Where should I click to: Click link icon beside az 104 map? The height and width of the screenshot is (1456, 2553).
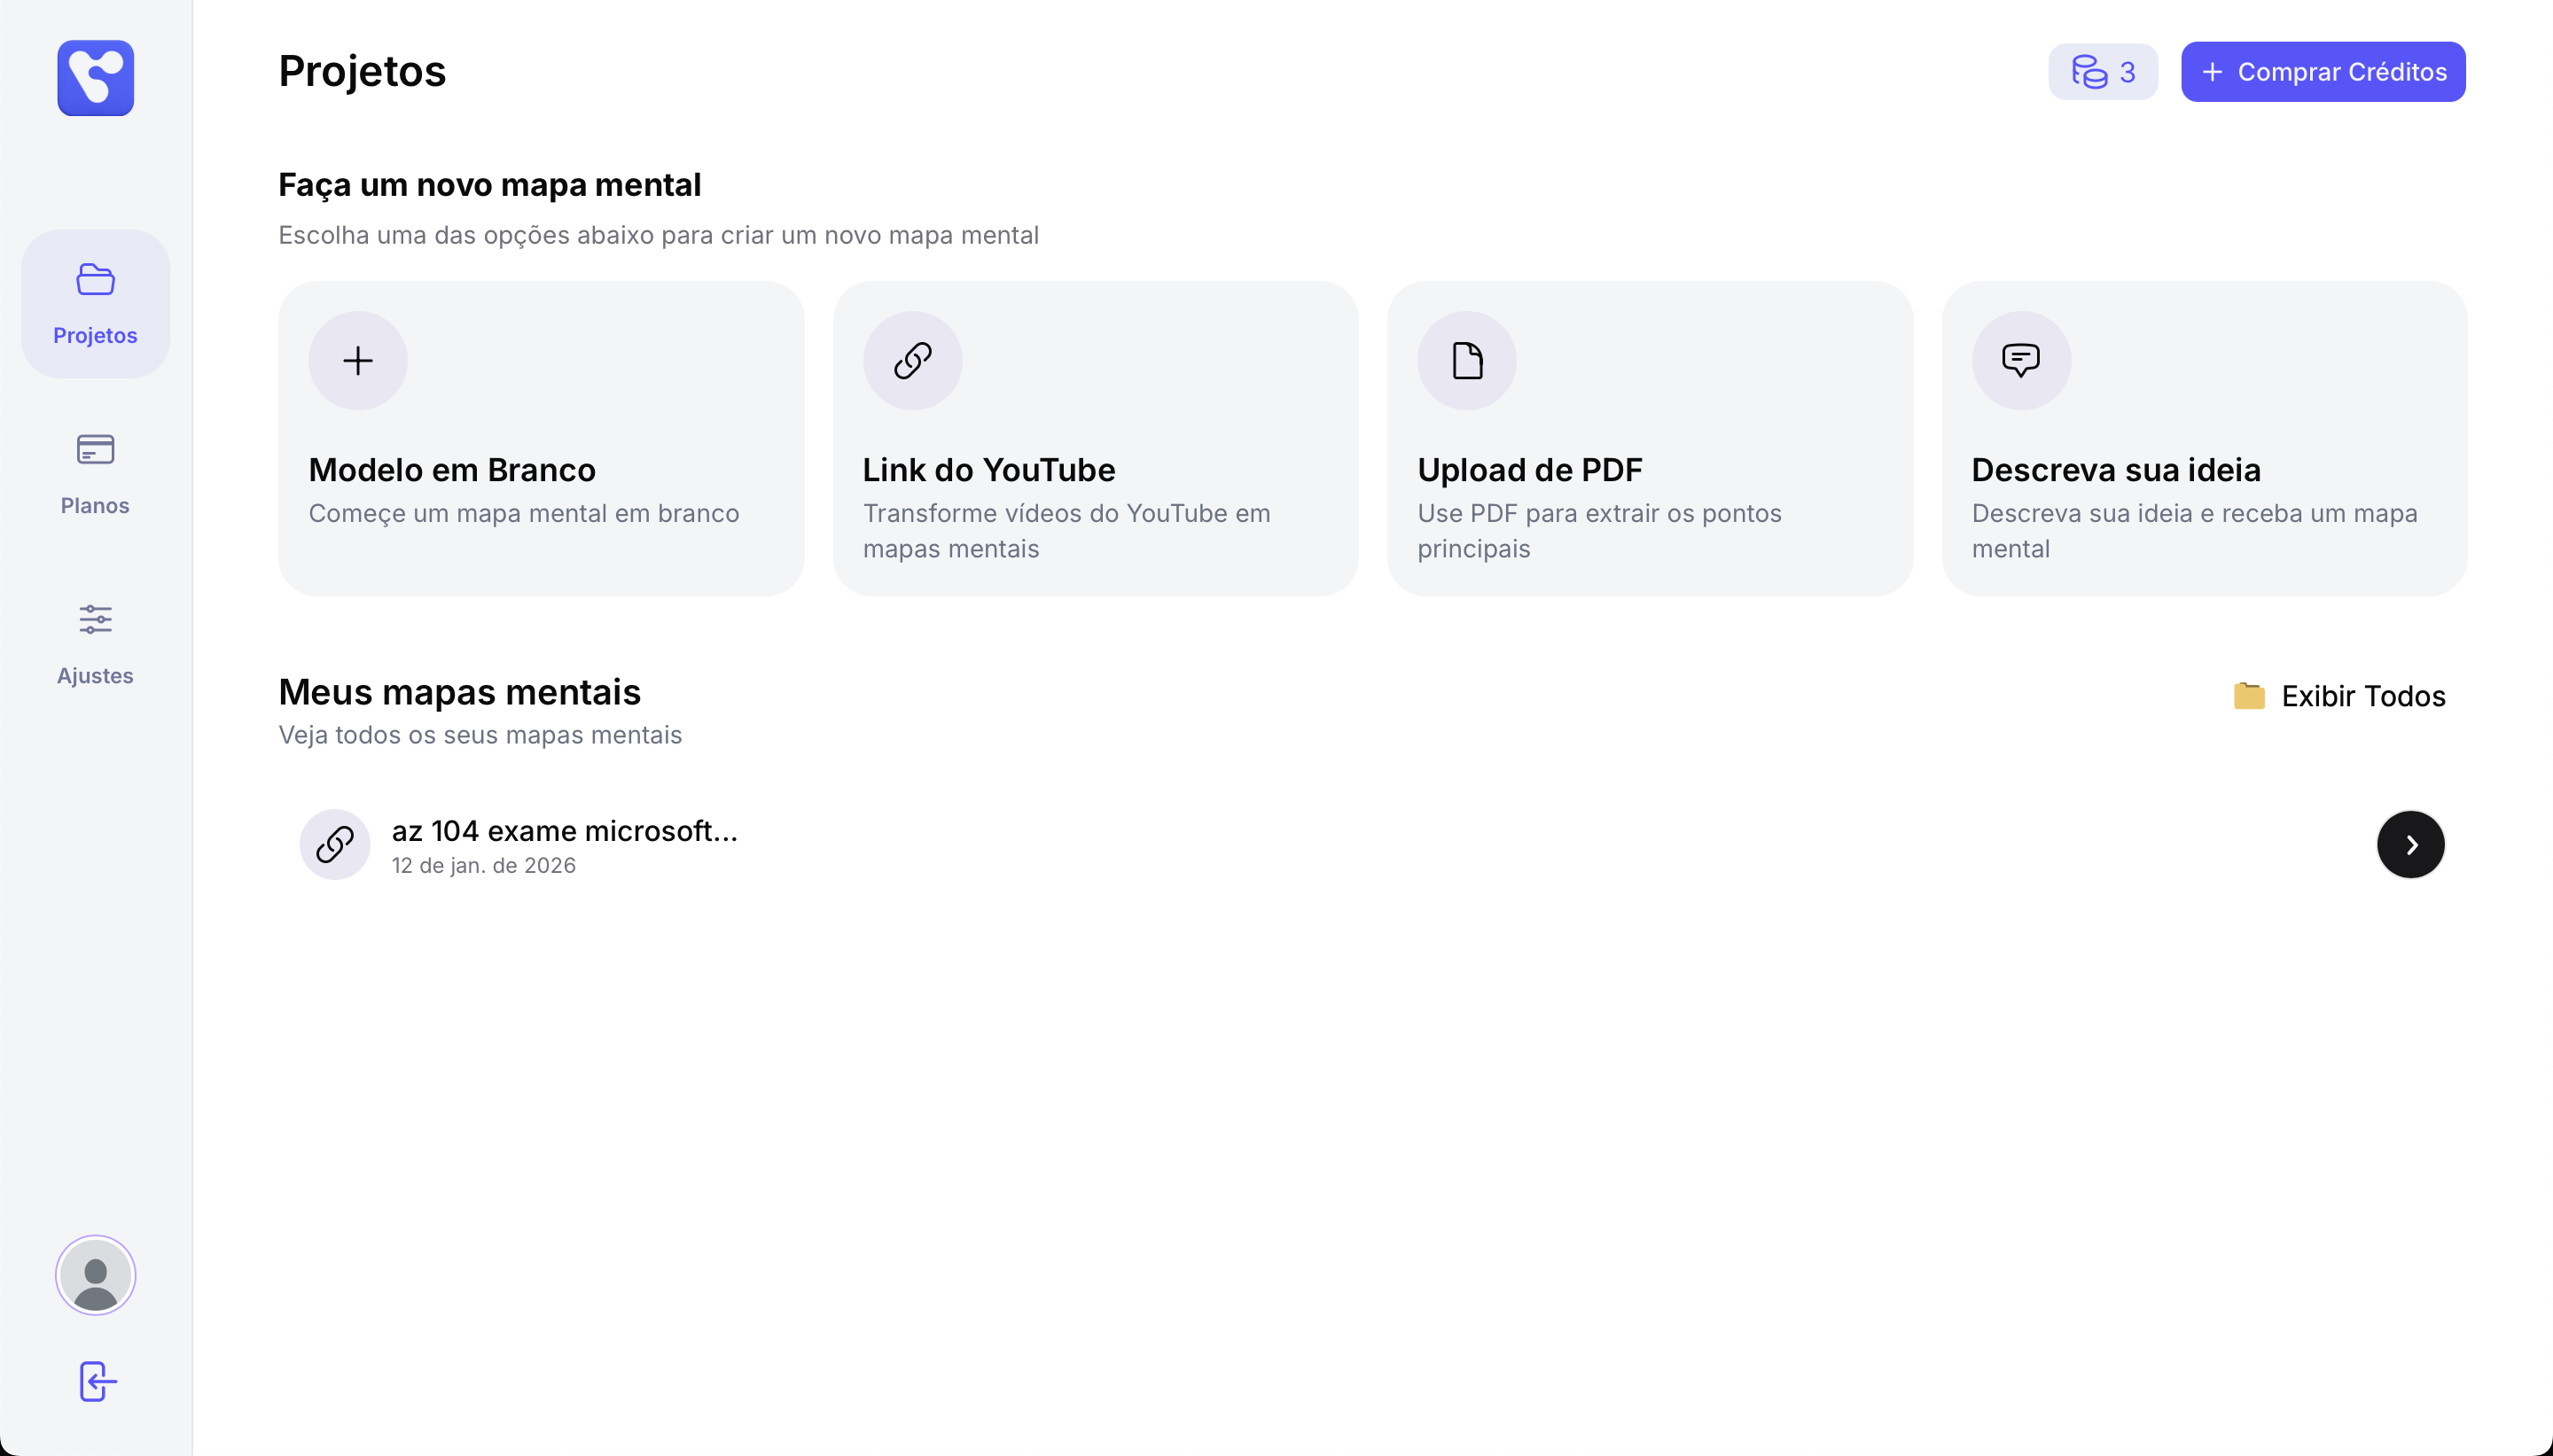coord(335,845)
